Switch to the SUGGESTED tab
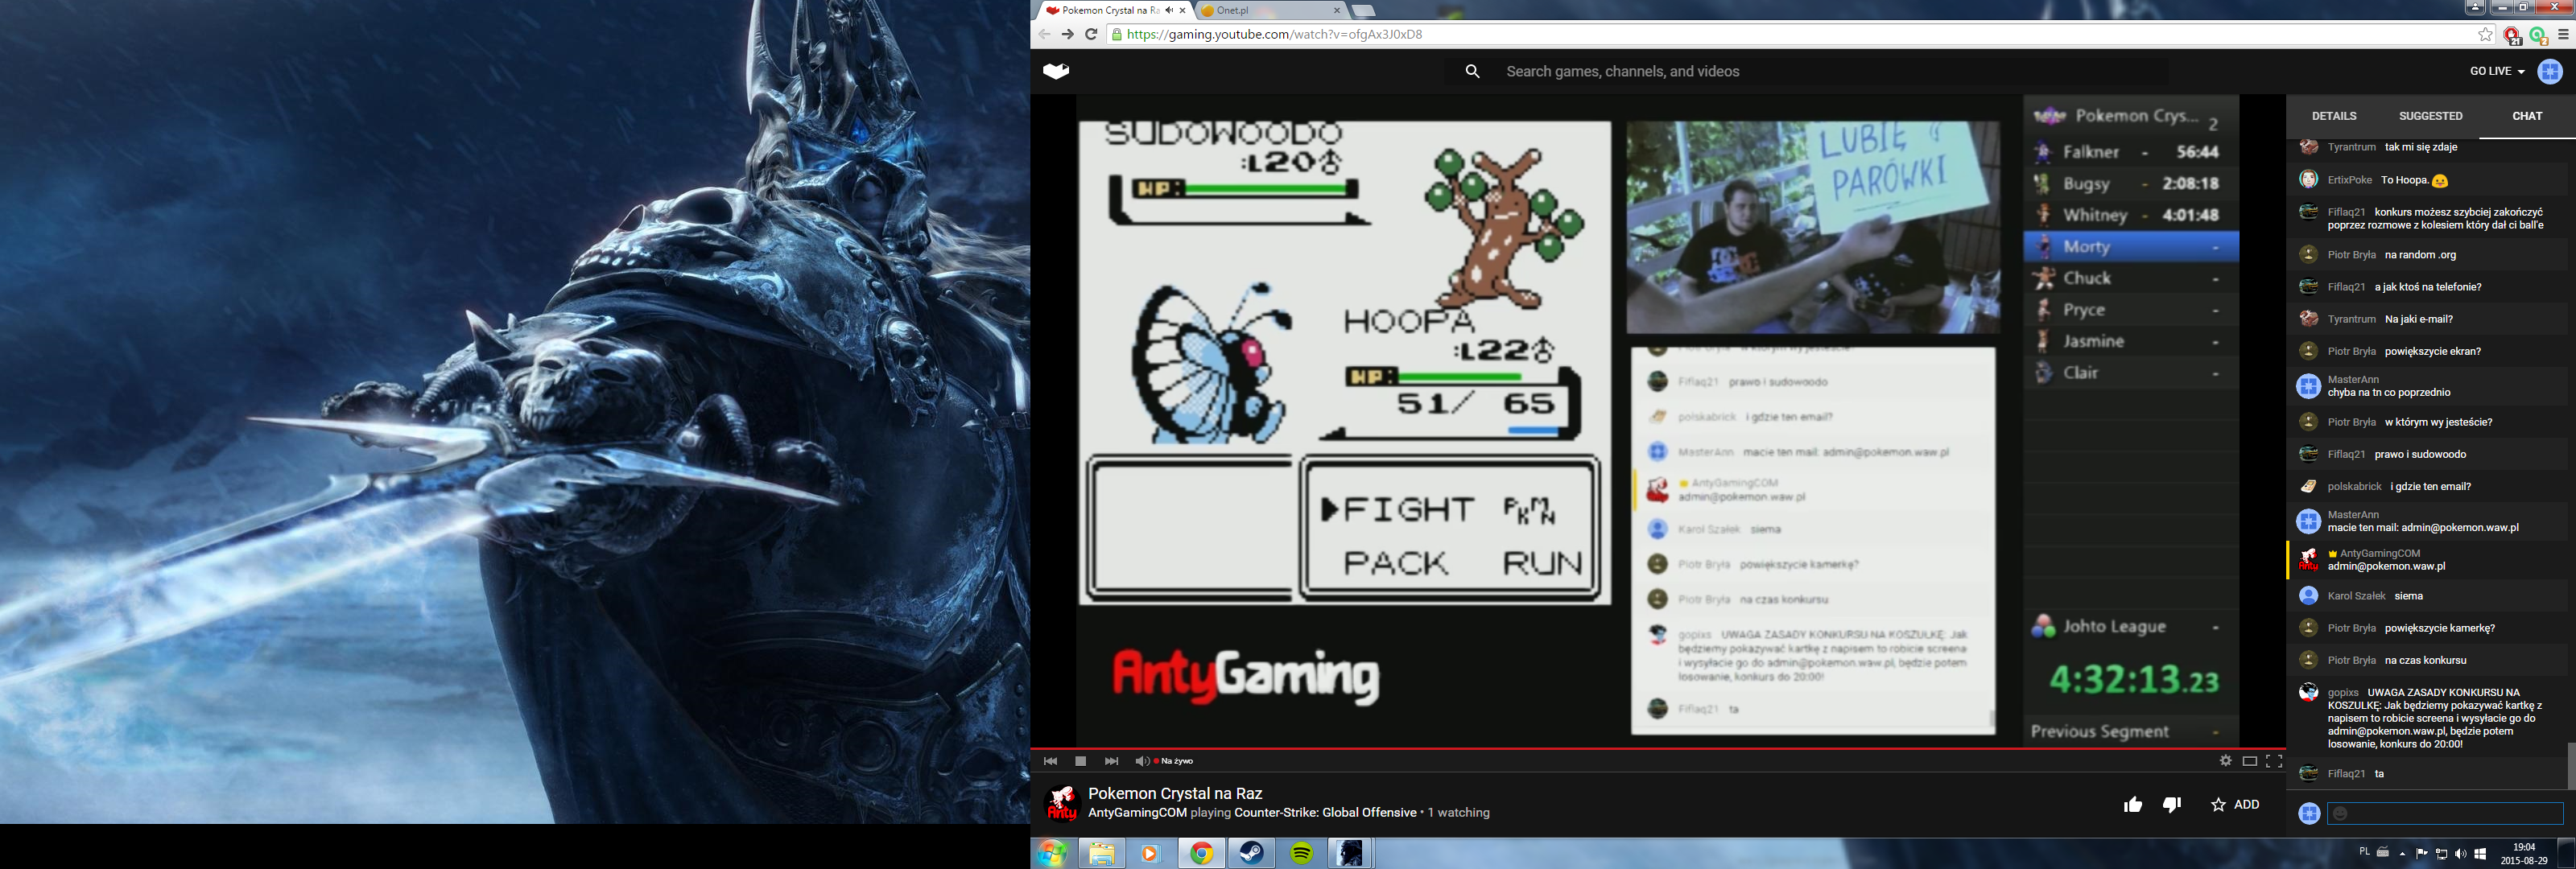Image resolution: width=2576 pixels, height=869 pixels. (2430, 116)
